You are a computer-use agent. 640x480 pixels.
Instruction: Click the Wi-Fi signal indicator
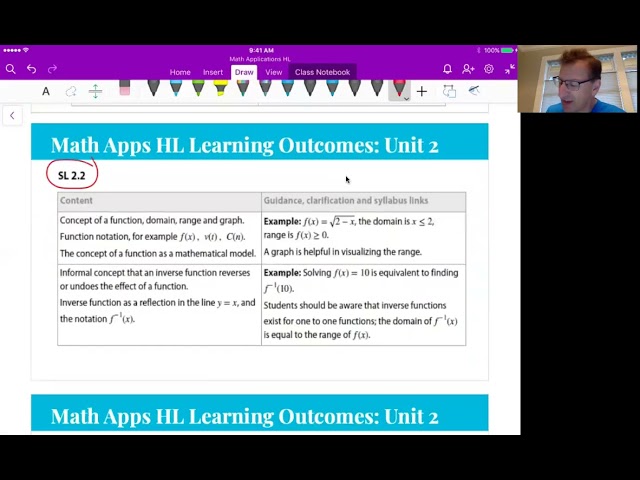pyautogui.click(x=26, y=50)
